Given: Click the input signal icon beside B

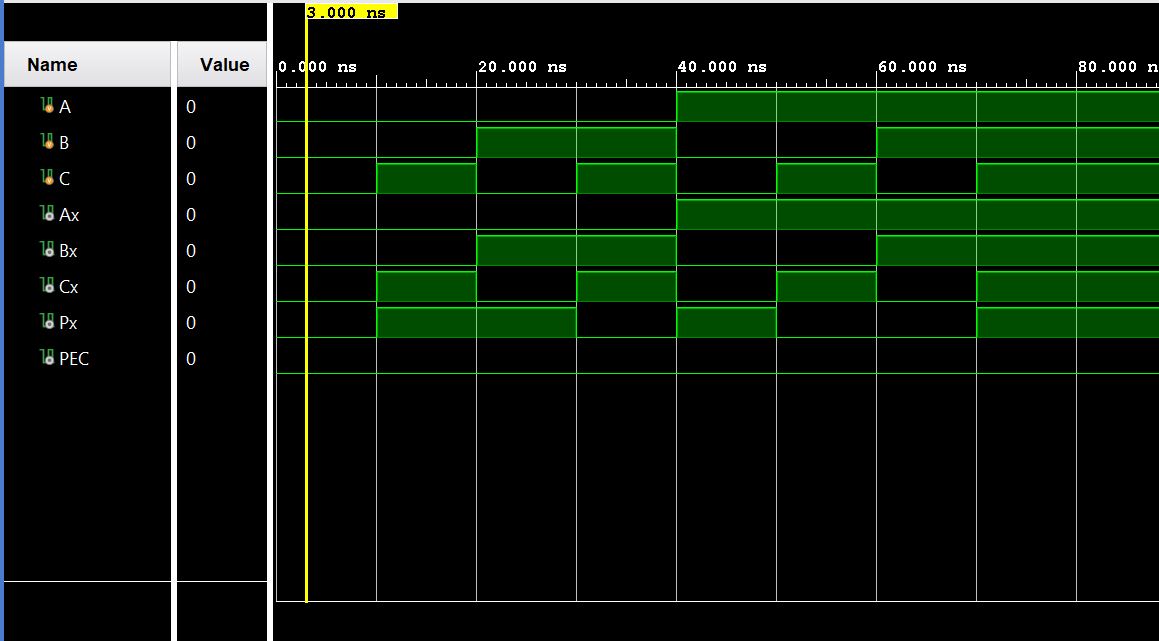Looking at the screenshot, I should click(47, 142).
